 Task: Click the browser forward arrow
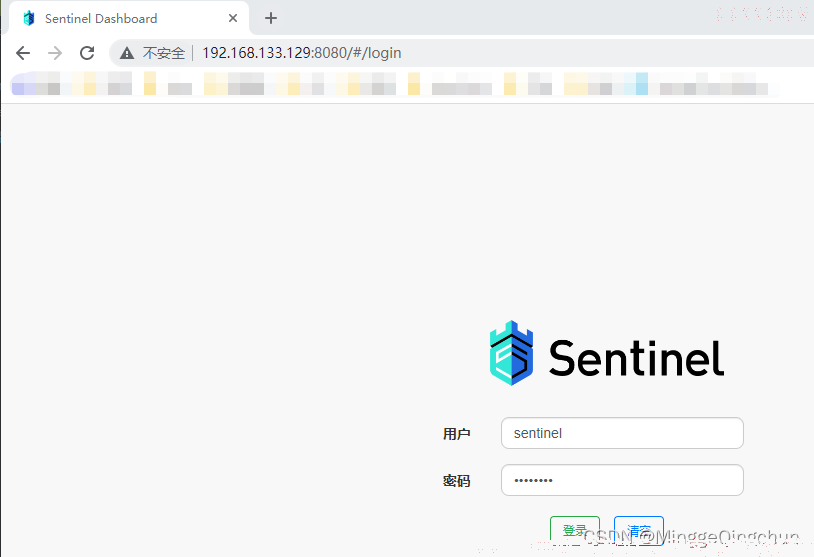(55, 53)
